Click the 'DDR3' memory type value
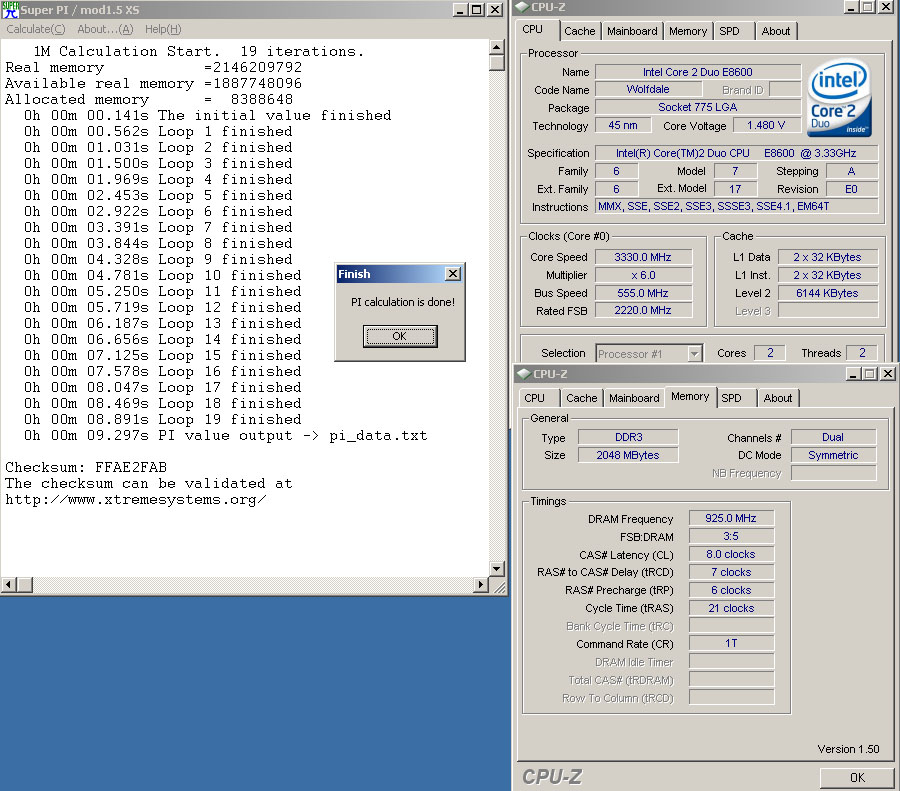 click(629, 437)
